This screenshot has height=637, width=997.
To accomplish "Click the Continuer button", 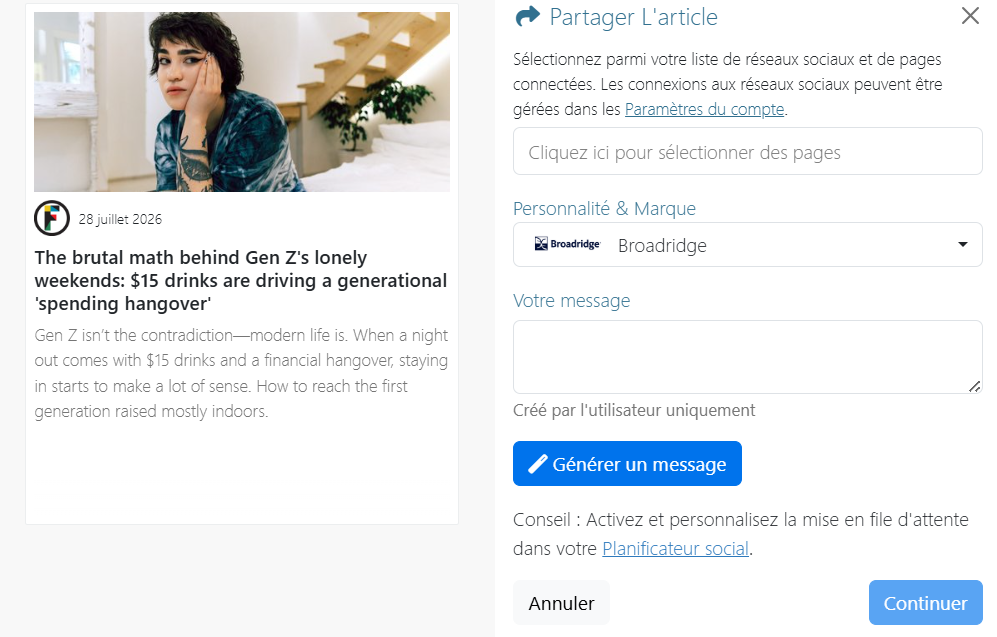I will coord(925,603).
